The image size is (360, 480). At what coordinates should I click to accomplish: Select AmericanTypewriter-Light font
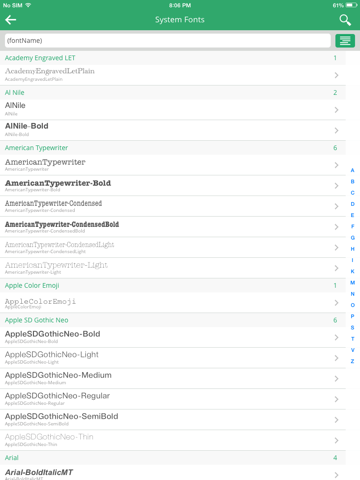[173, 268]
